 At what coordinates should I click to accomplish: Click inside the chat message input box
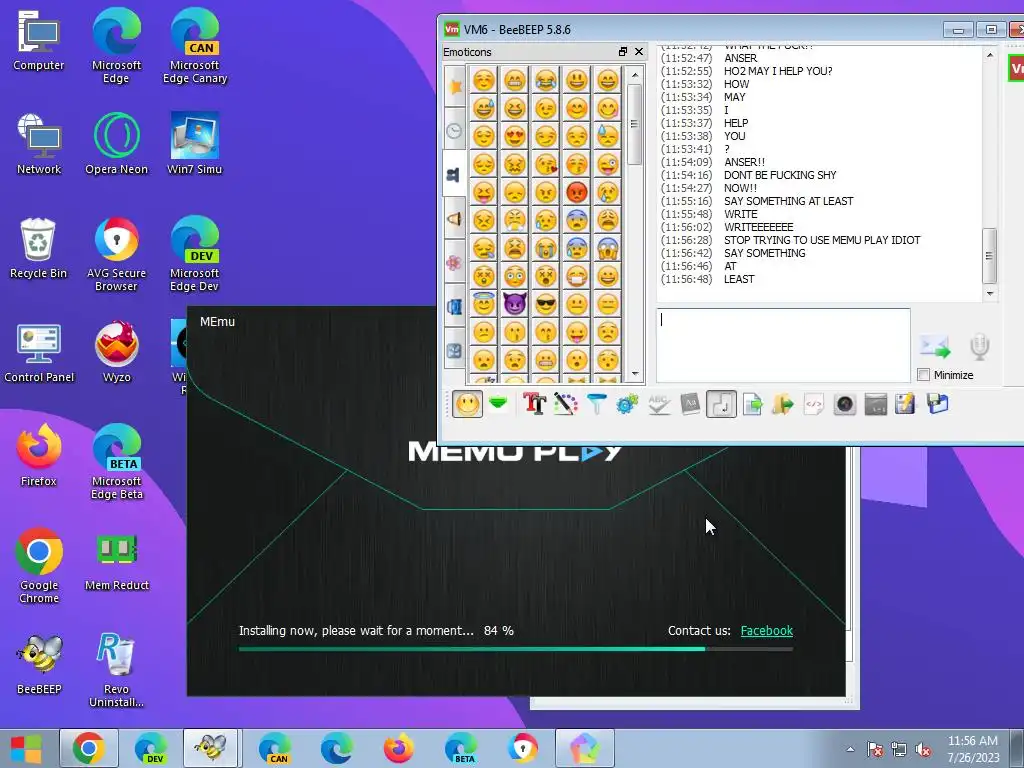[x=783, y=345]
